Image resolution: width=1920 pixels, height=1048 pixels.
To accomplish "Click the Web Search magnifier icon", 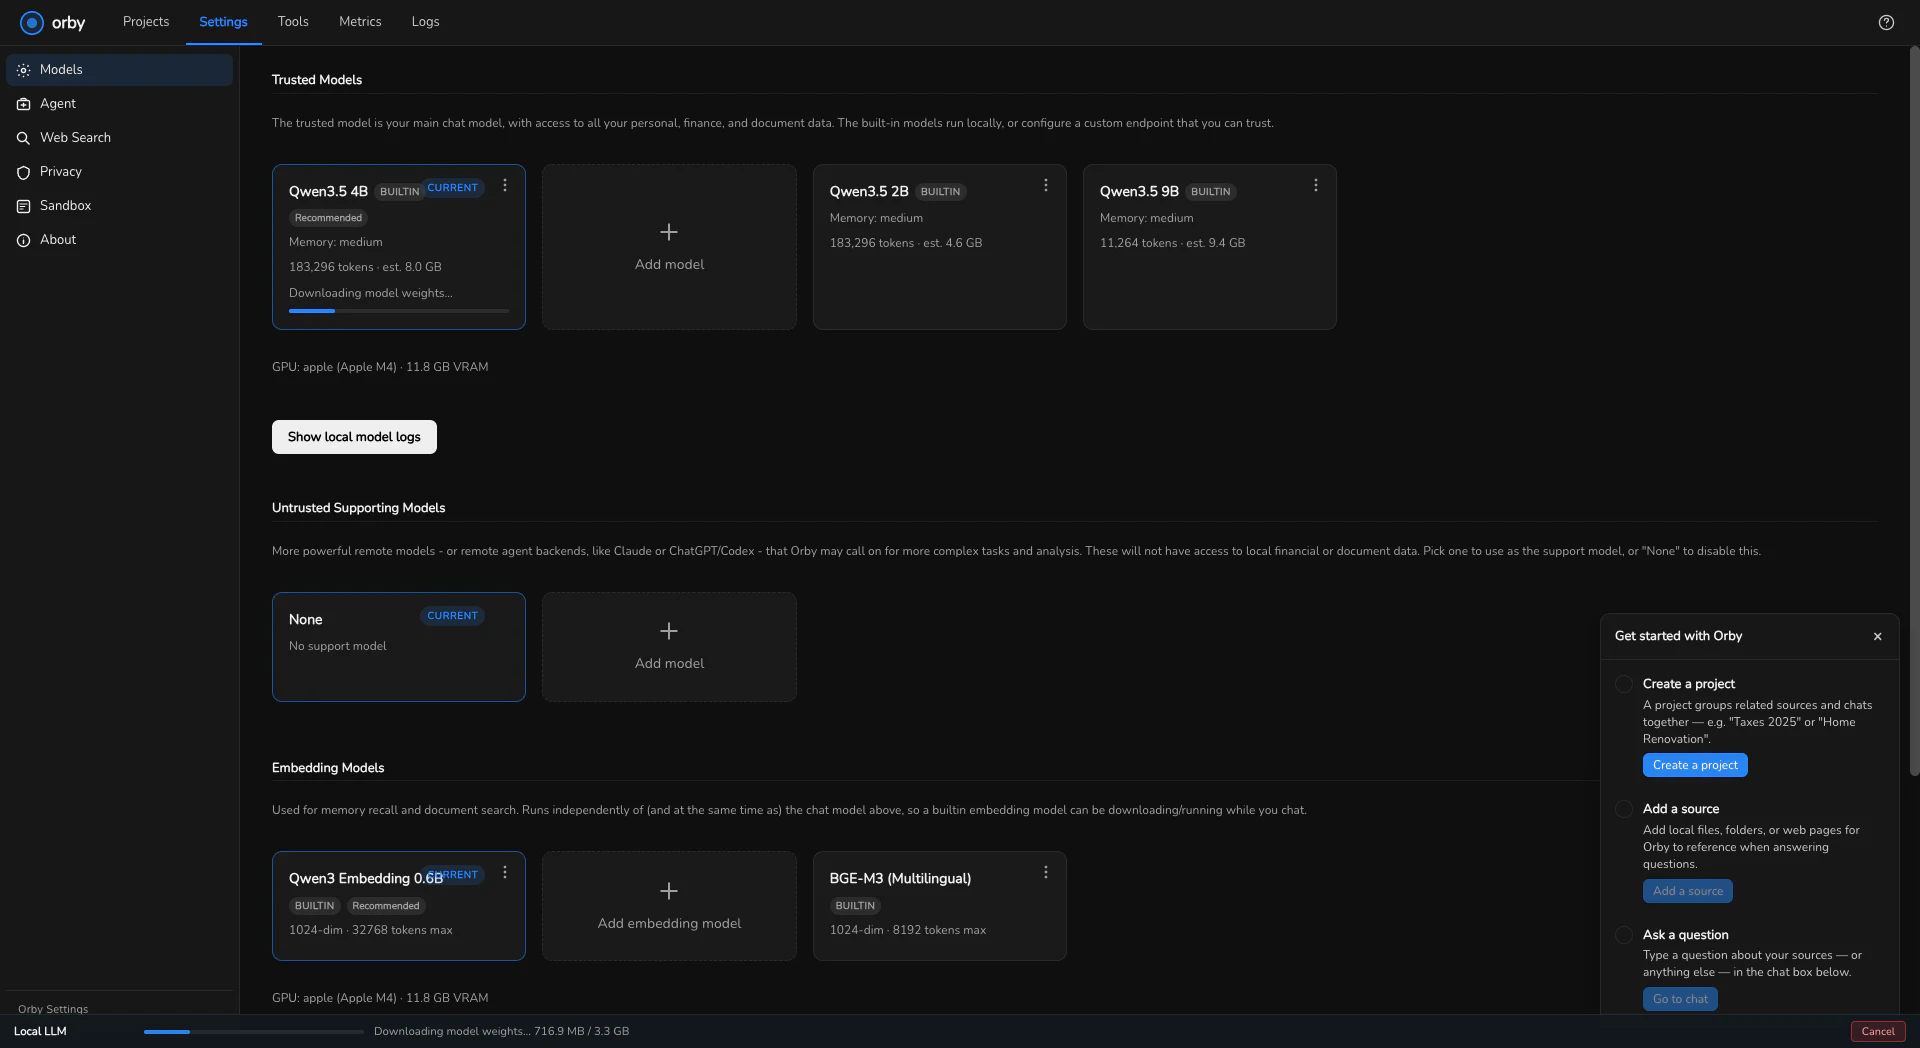I will click(x=23, y=138).
